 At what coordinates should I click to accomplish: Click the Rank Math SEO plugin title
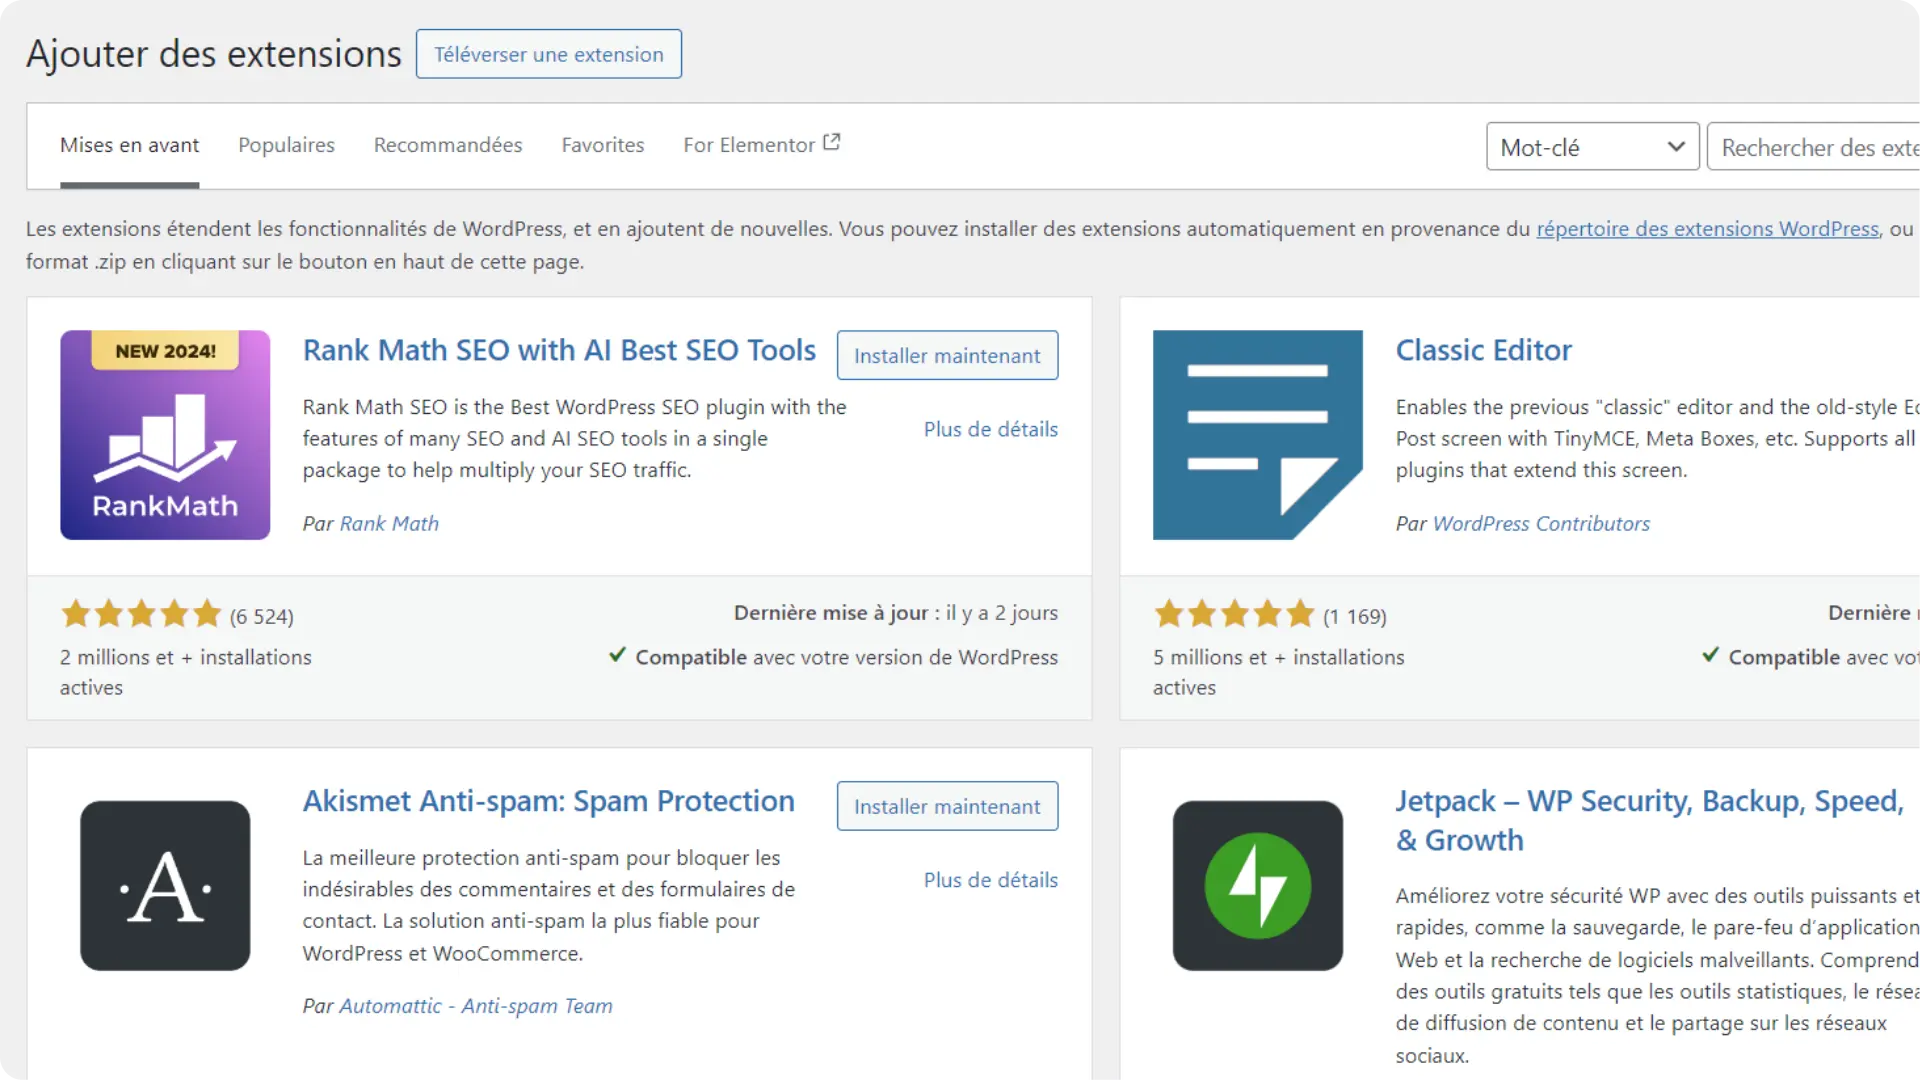(x=559, y=350)
